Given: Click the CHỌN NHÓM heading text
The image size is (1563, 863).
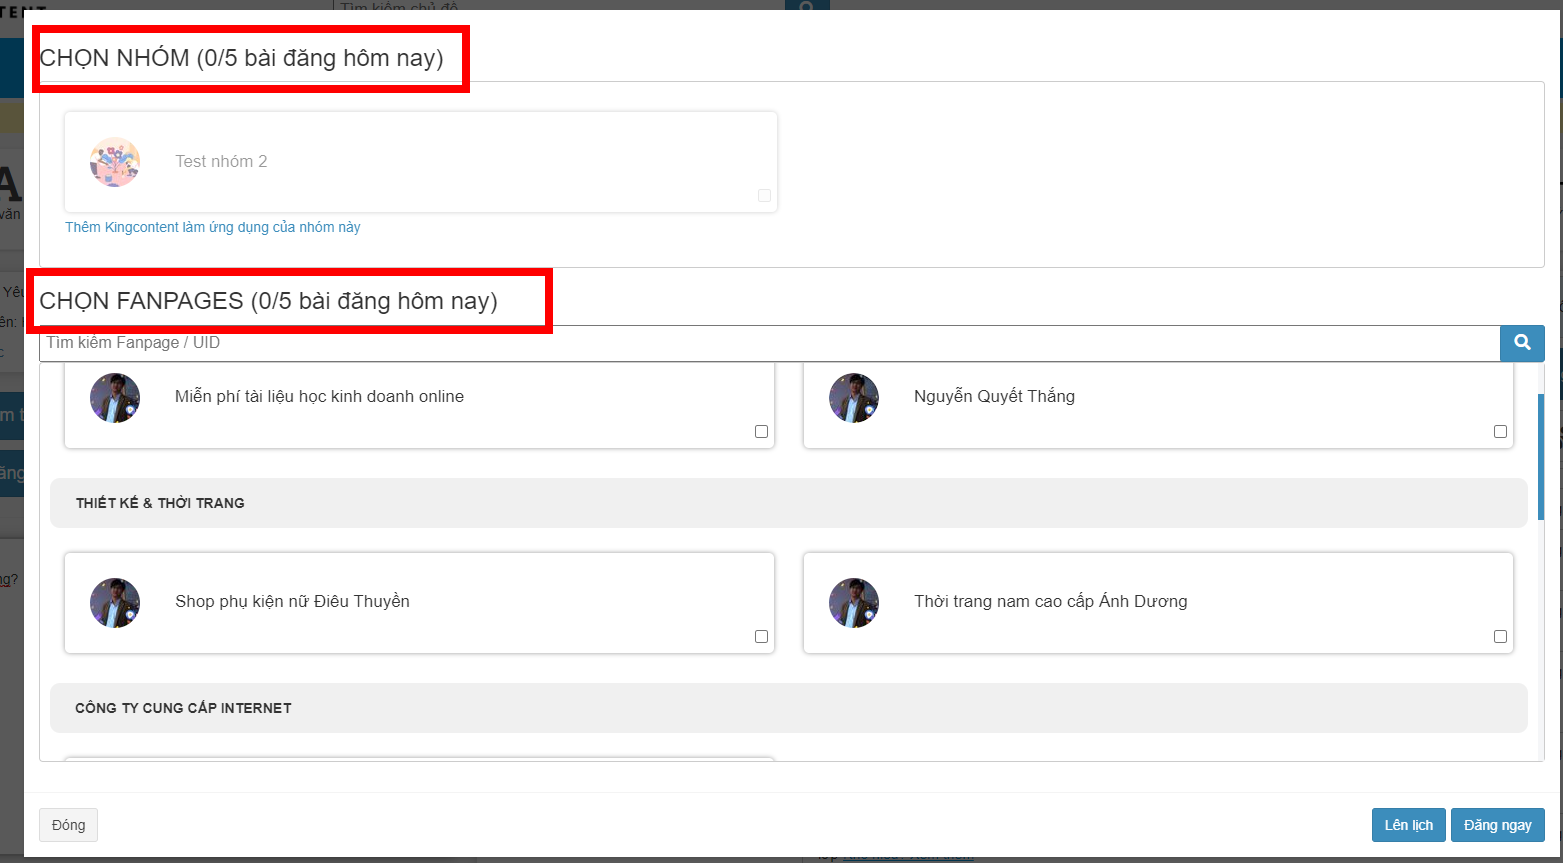Looking at the screenshot, I should 241,58.
